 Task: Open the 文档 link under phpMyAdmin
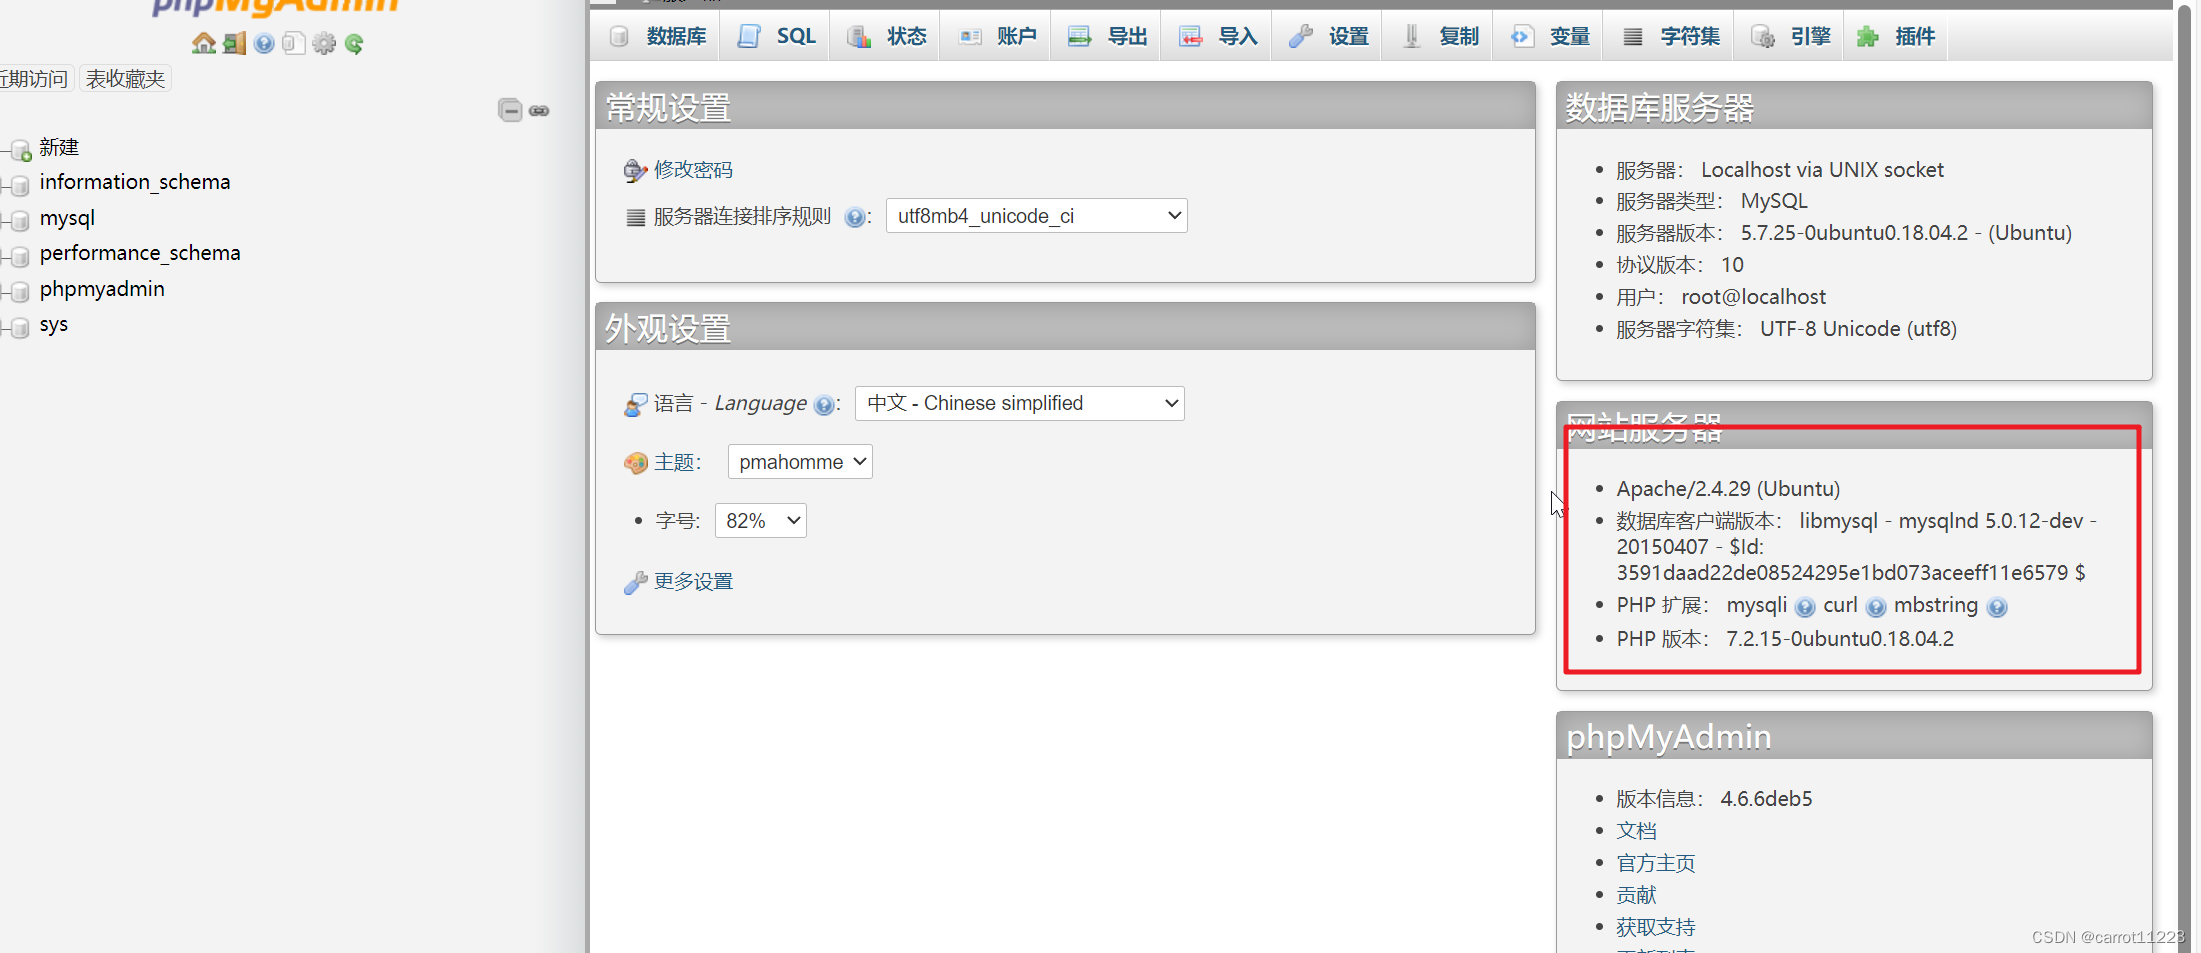tap(1636, 831)
